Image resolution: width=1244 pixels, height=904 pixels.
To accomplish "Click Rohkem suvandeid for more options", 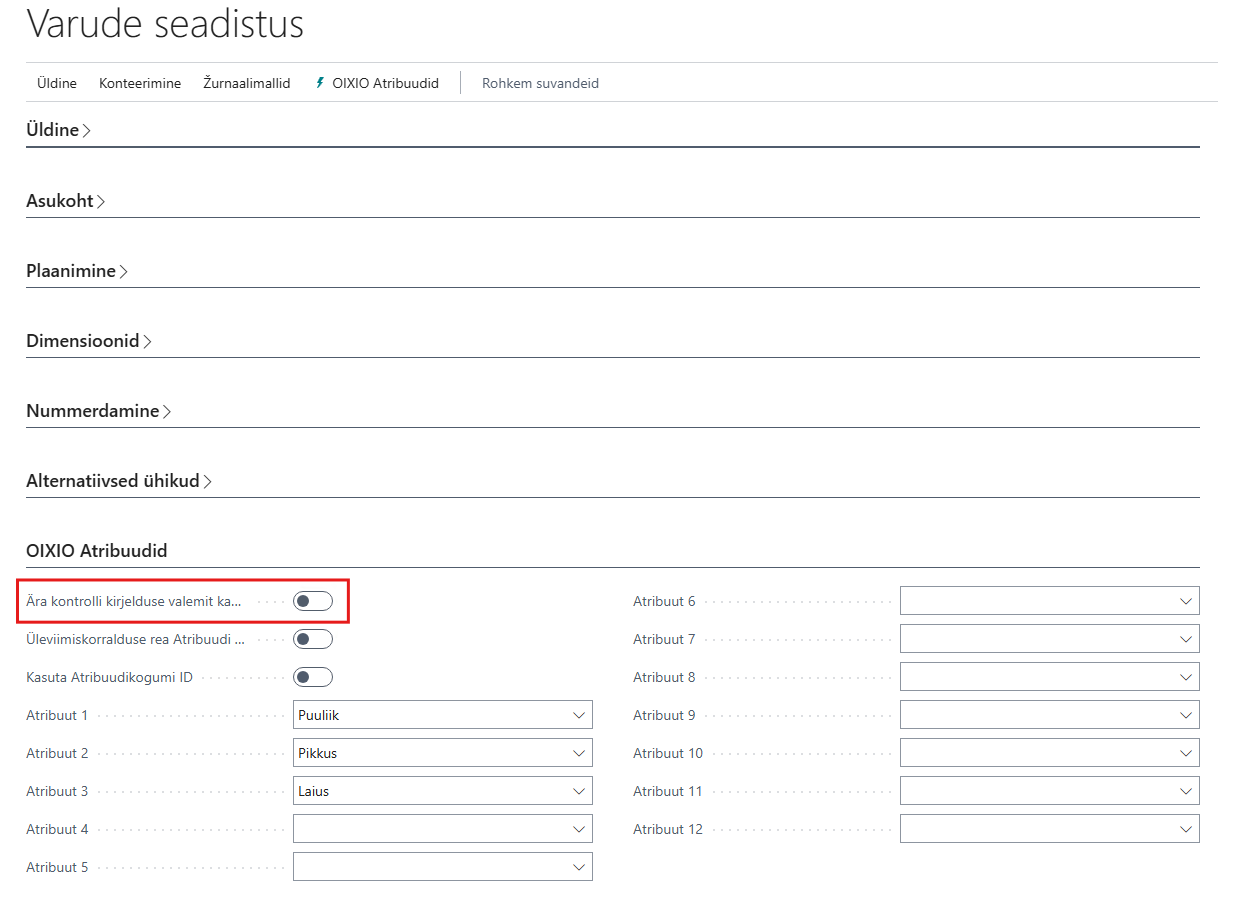I will click(x=540, y=83).
